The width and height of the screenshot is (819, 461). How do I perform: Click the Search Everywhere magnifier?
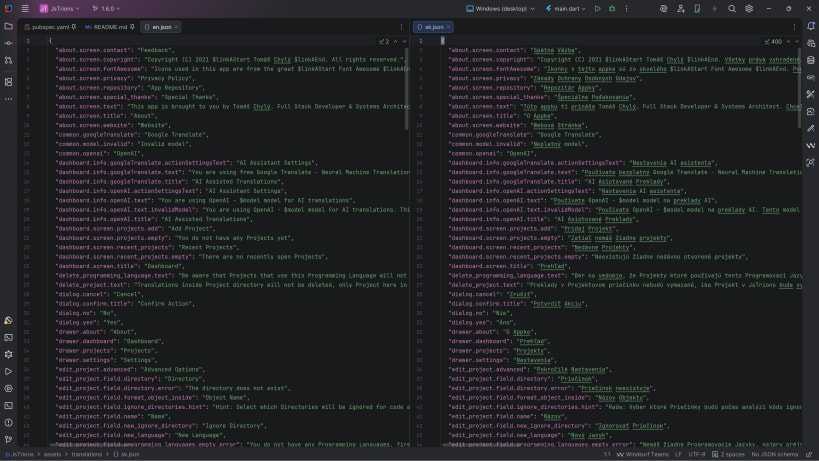pos(732,8)
